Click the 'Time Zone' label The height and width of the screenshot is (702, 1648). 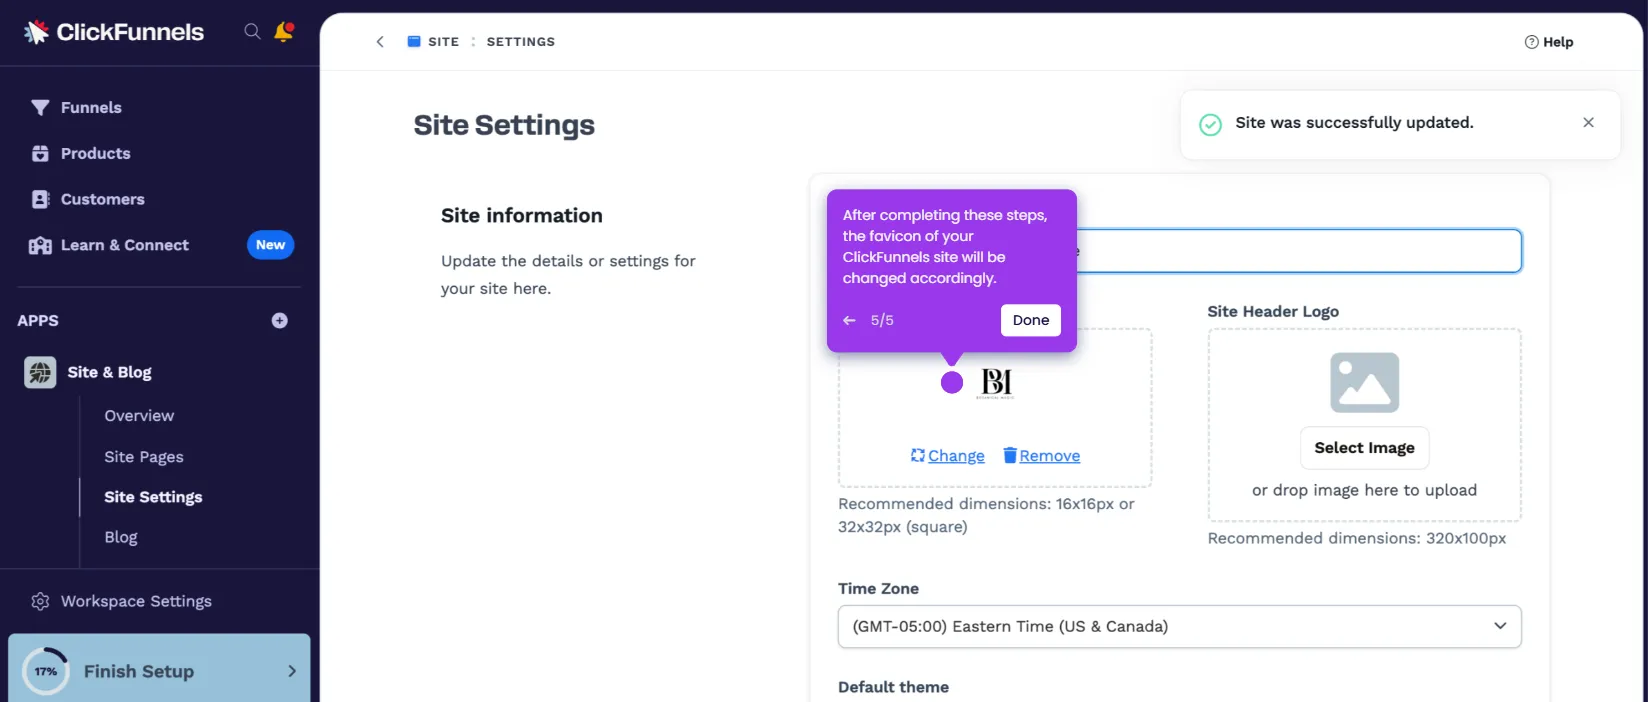click(x=878, y=588)
